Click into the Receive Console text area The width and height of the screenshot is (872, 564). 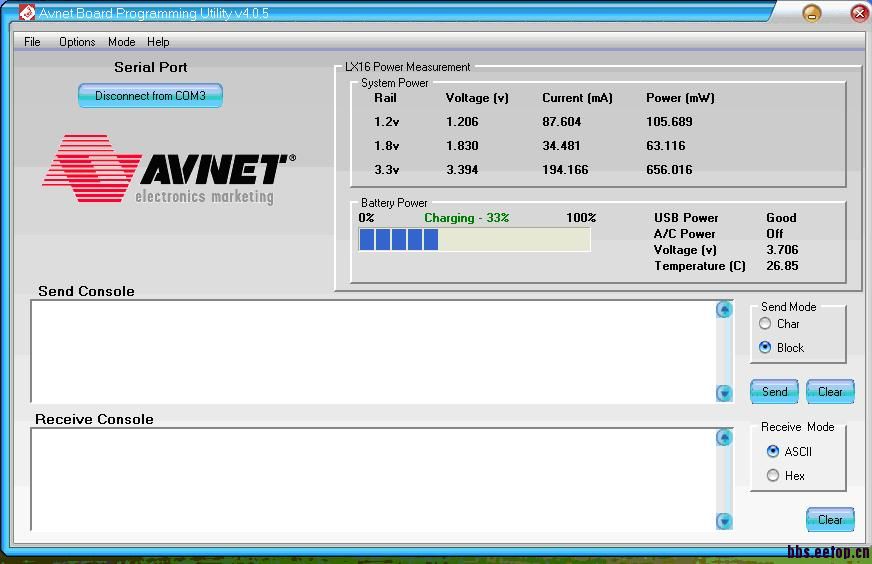374,479
